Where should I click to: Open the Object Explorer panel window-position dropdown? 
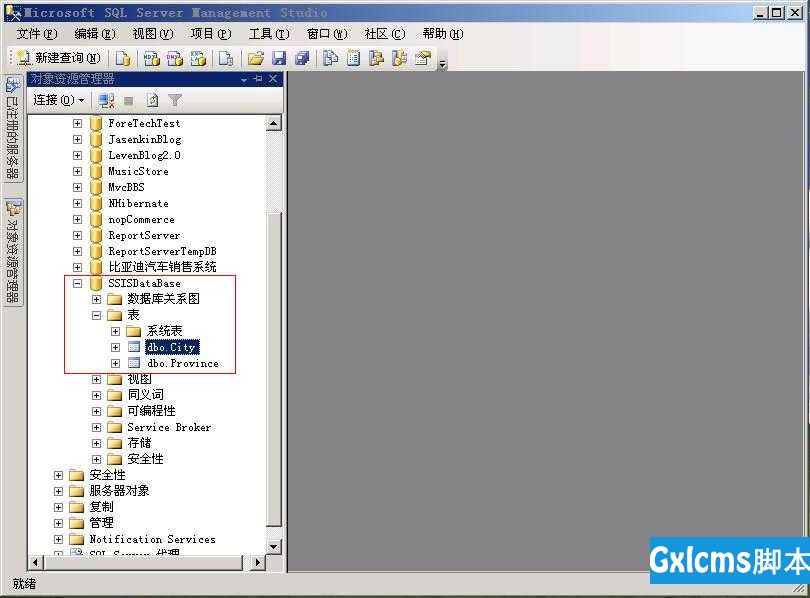coord(244,80)
